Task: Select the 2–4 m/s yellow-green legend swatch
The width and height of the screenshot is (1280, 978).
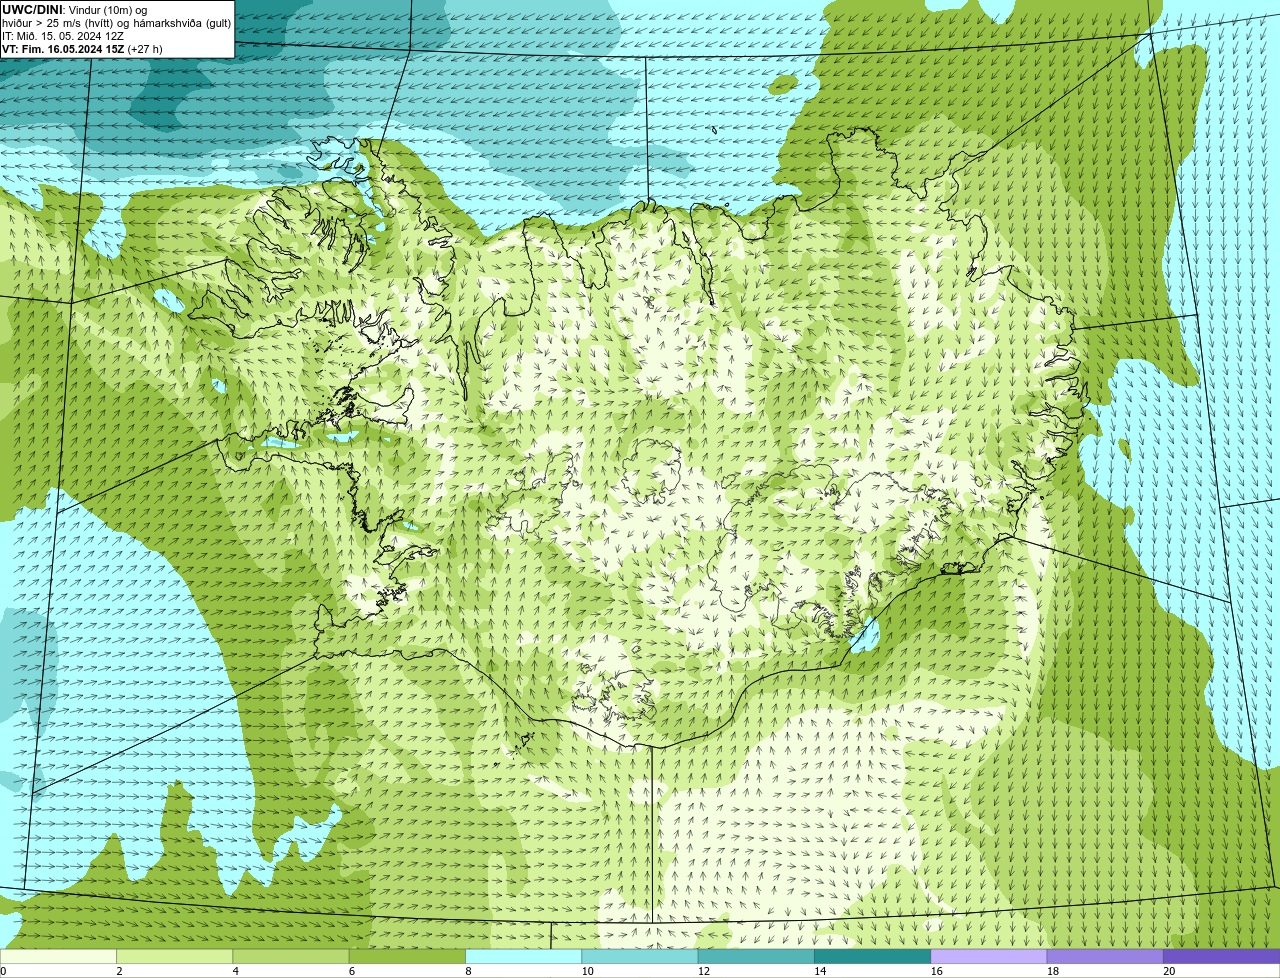Action: pos(175,956)
